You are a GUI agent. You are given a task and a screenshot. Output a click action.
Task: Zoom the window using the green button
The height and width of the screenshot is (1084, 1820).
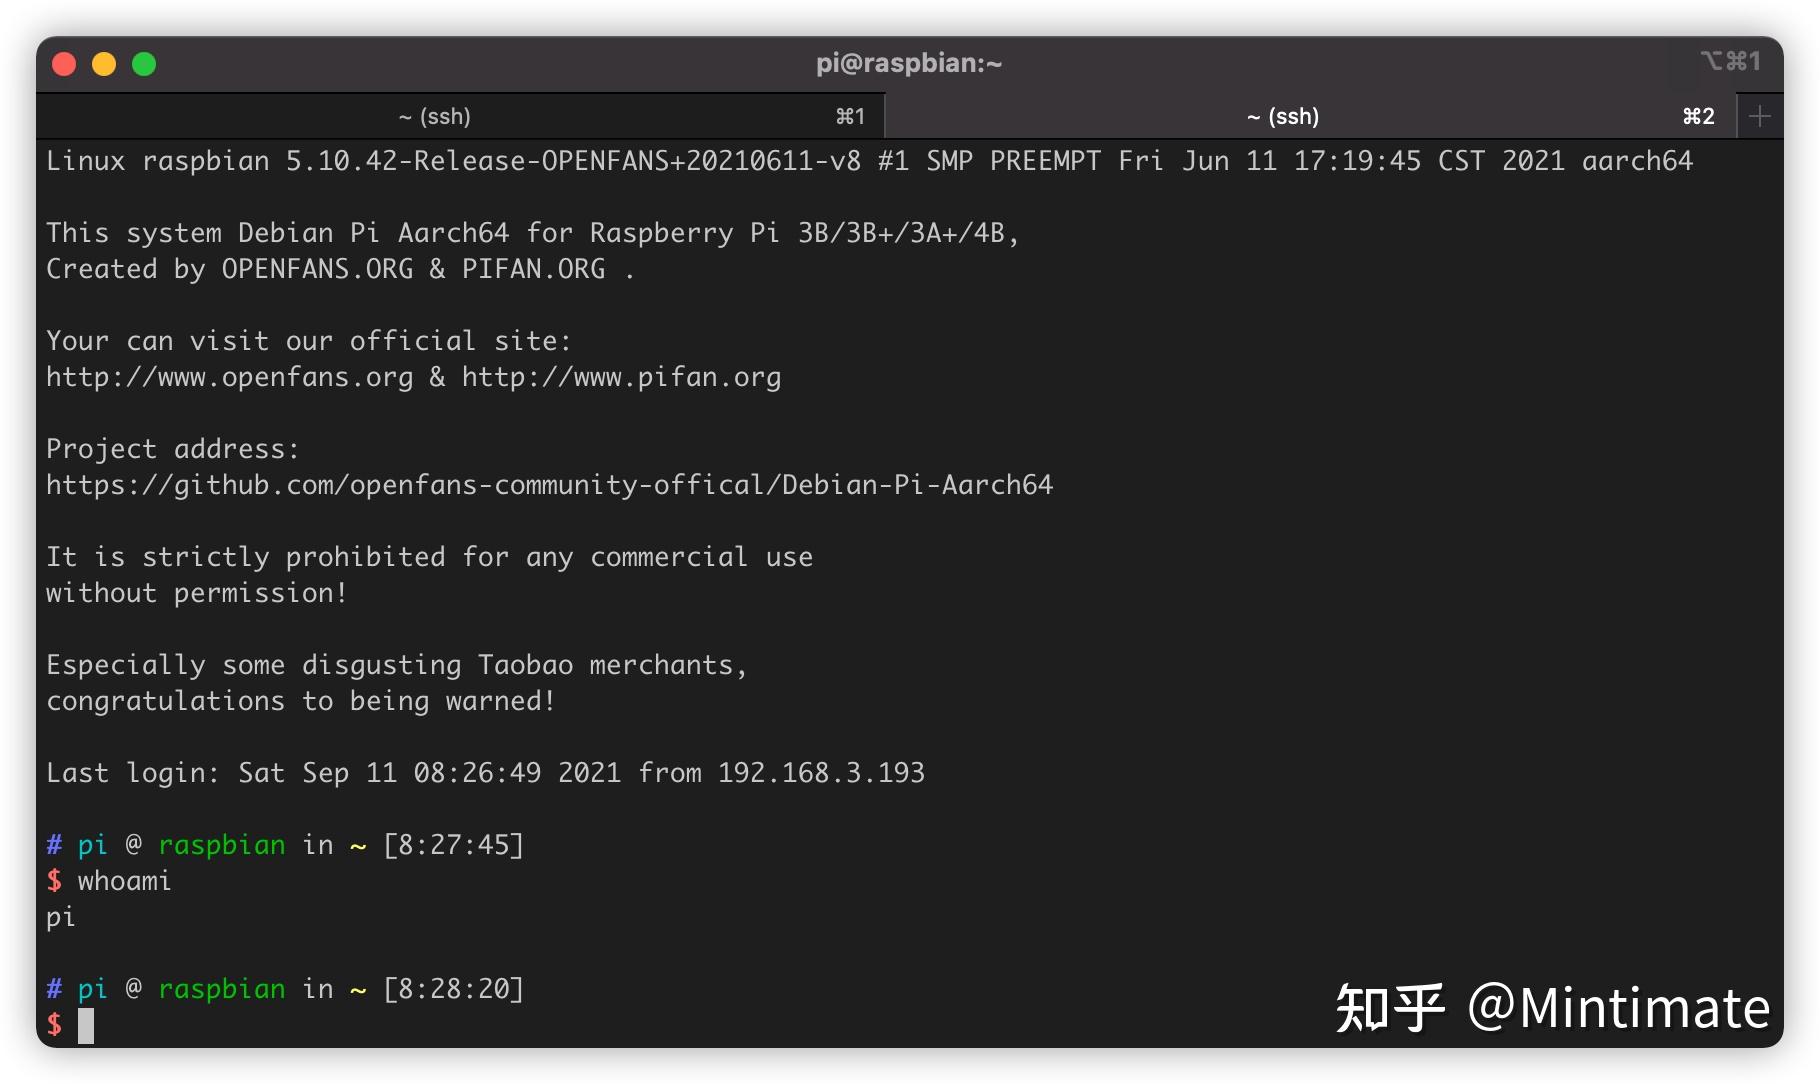click(x=144, y=64)
